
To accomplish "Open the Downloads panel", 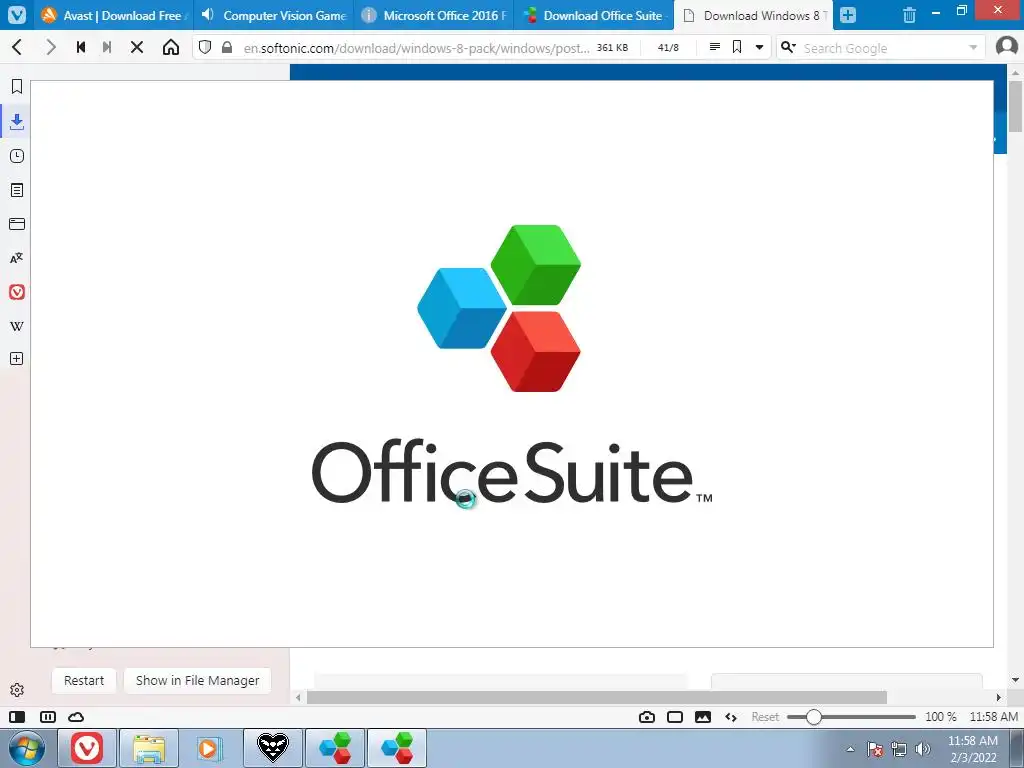I will [x=17, y=121].
